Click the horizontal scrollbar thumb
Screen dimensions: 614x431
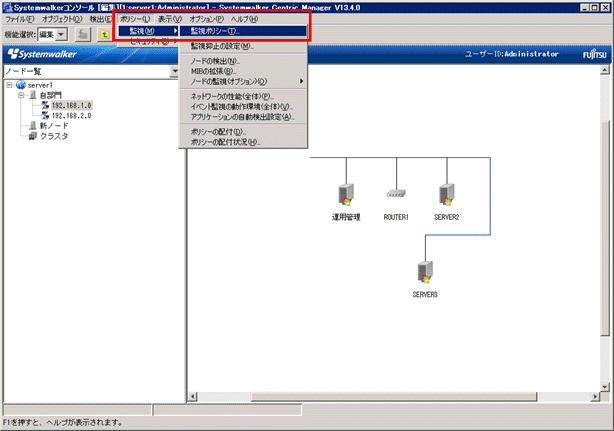(x=394, y=397)
